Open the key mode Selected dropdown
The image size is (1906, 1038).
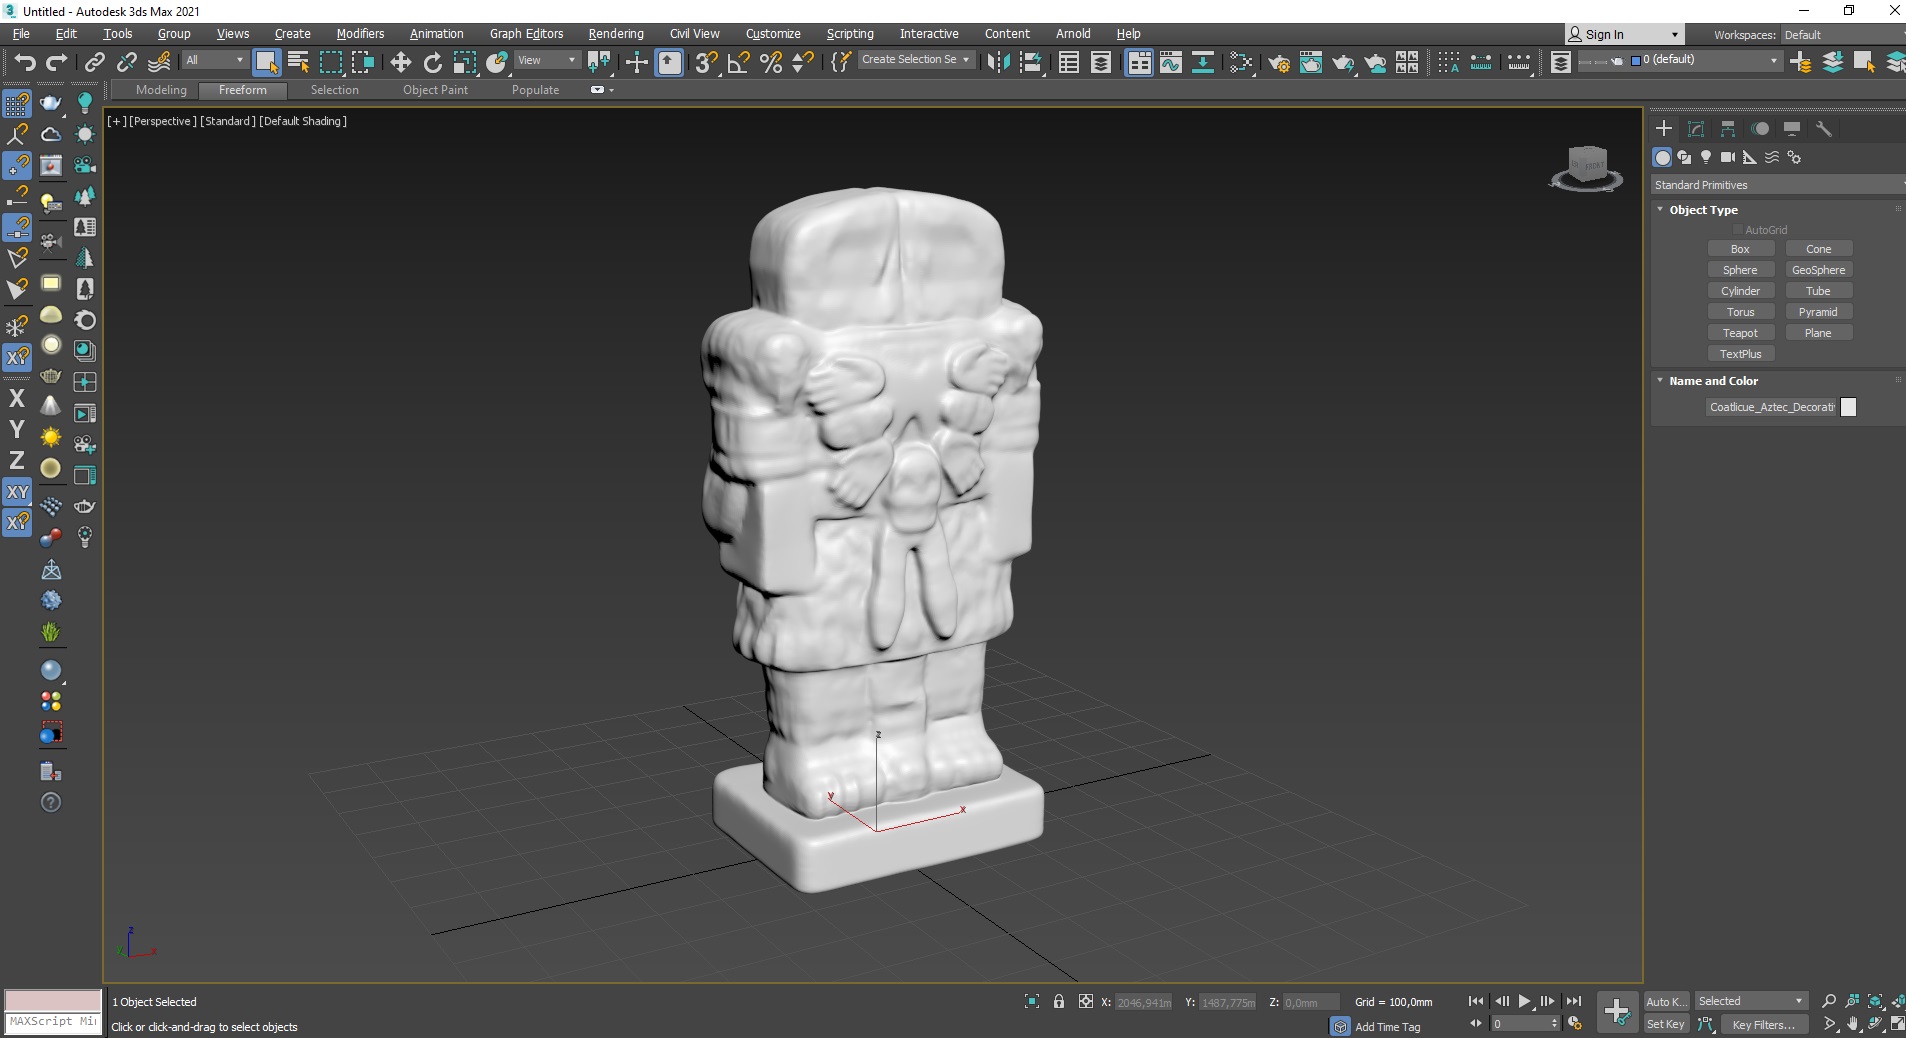pos(1750,1001)
